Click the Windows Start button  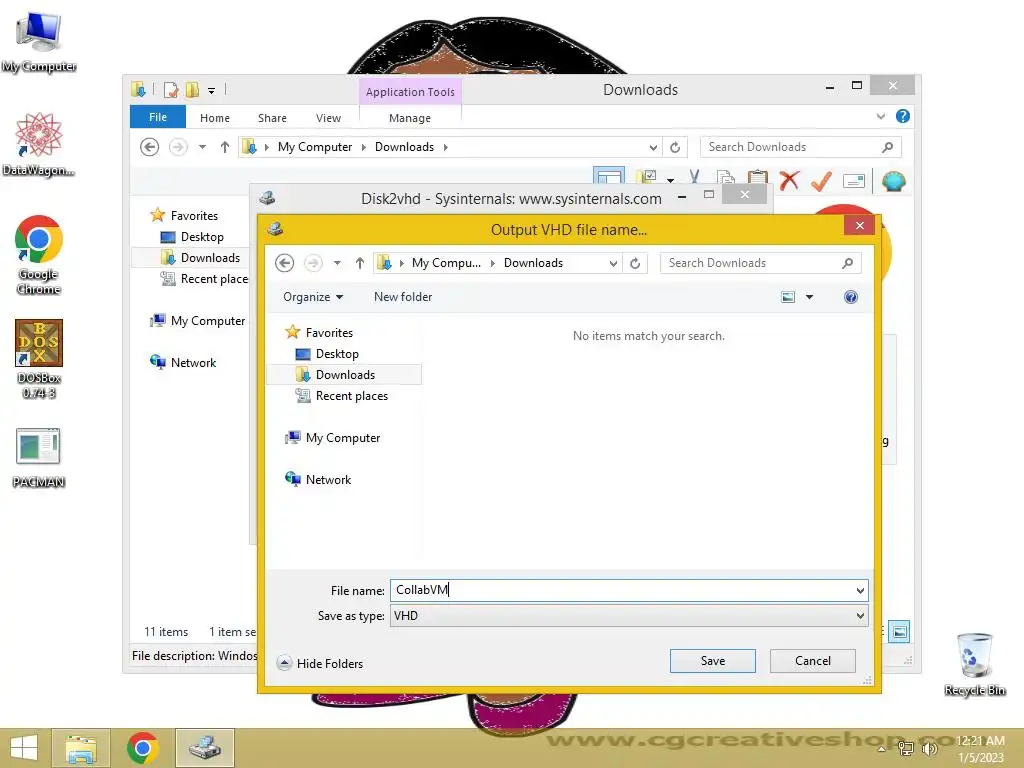pyautogui.click(x=24, y=748)
